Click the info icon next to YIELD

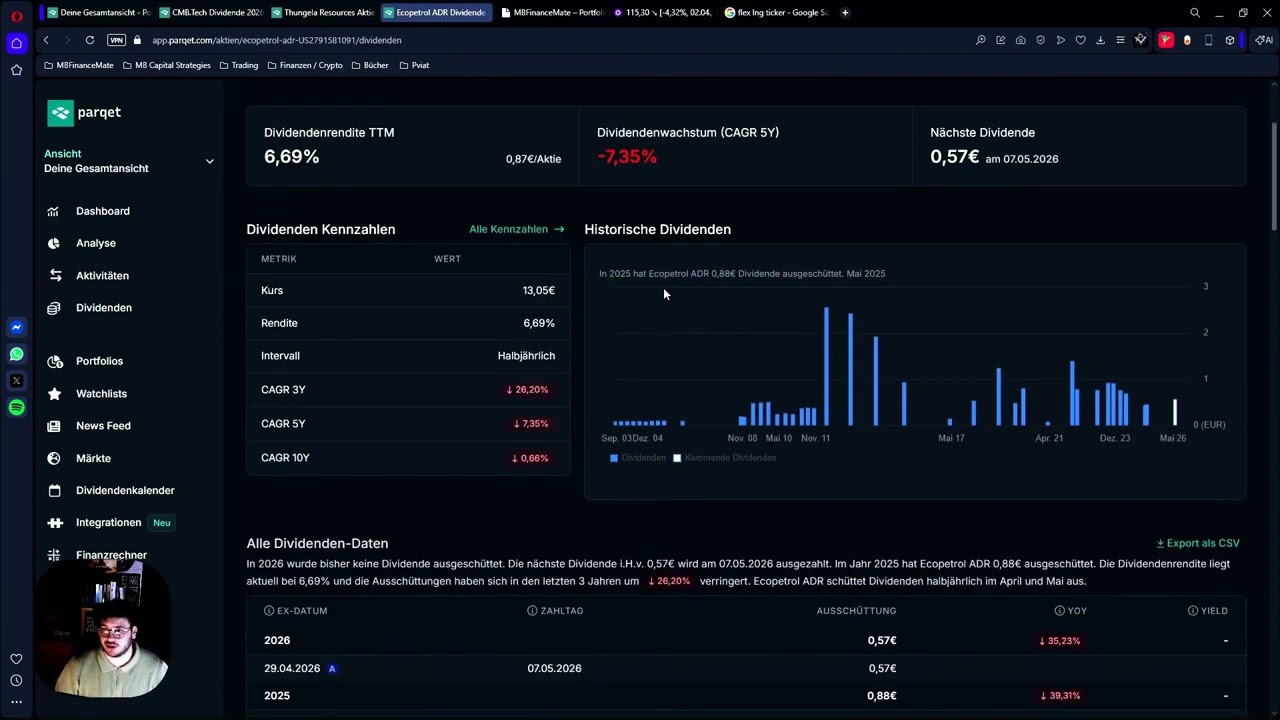point(1192,611)
